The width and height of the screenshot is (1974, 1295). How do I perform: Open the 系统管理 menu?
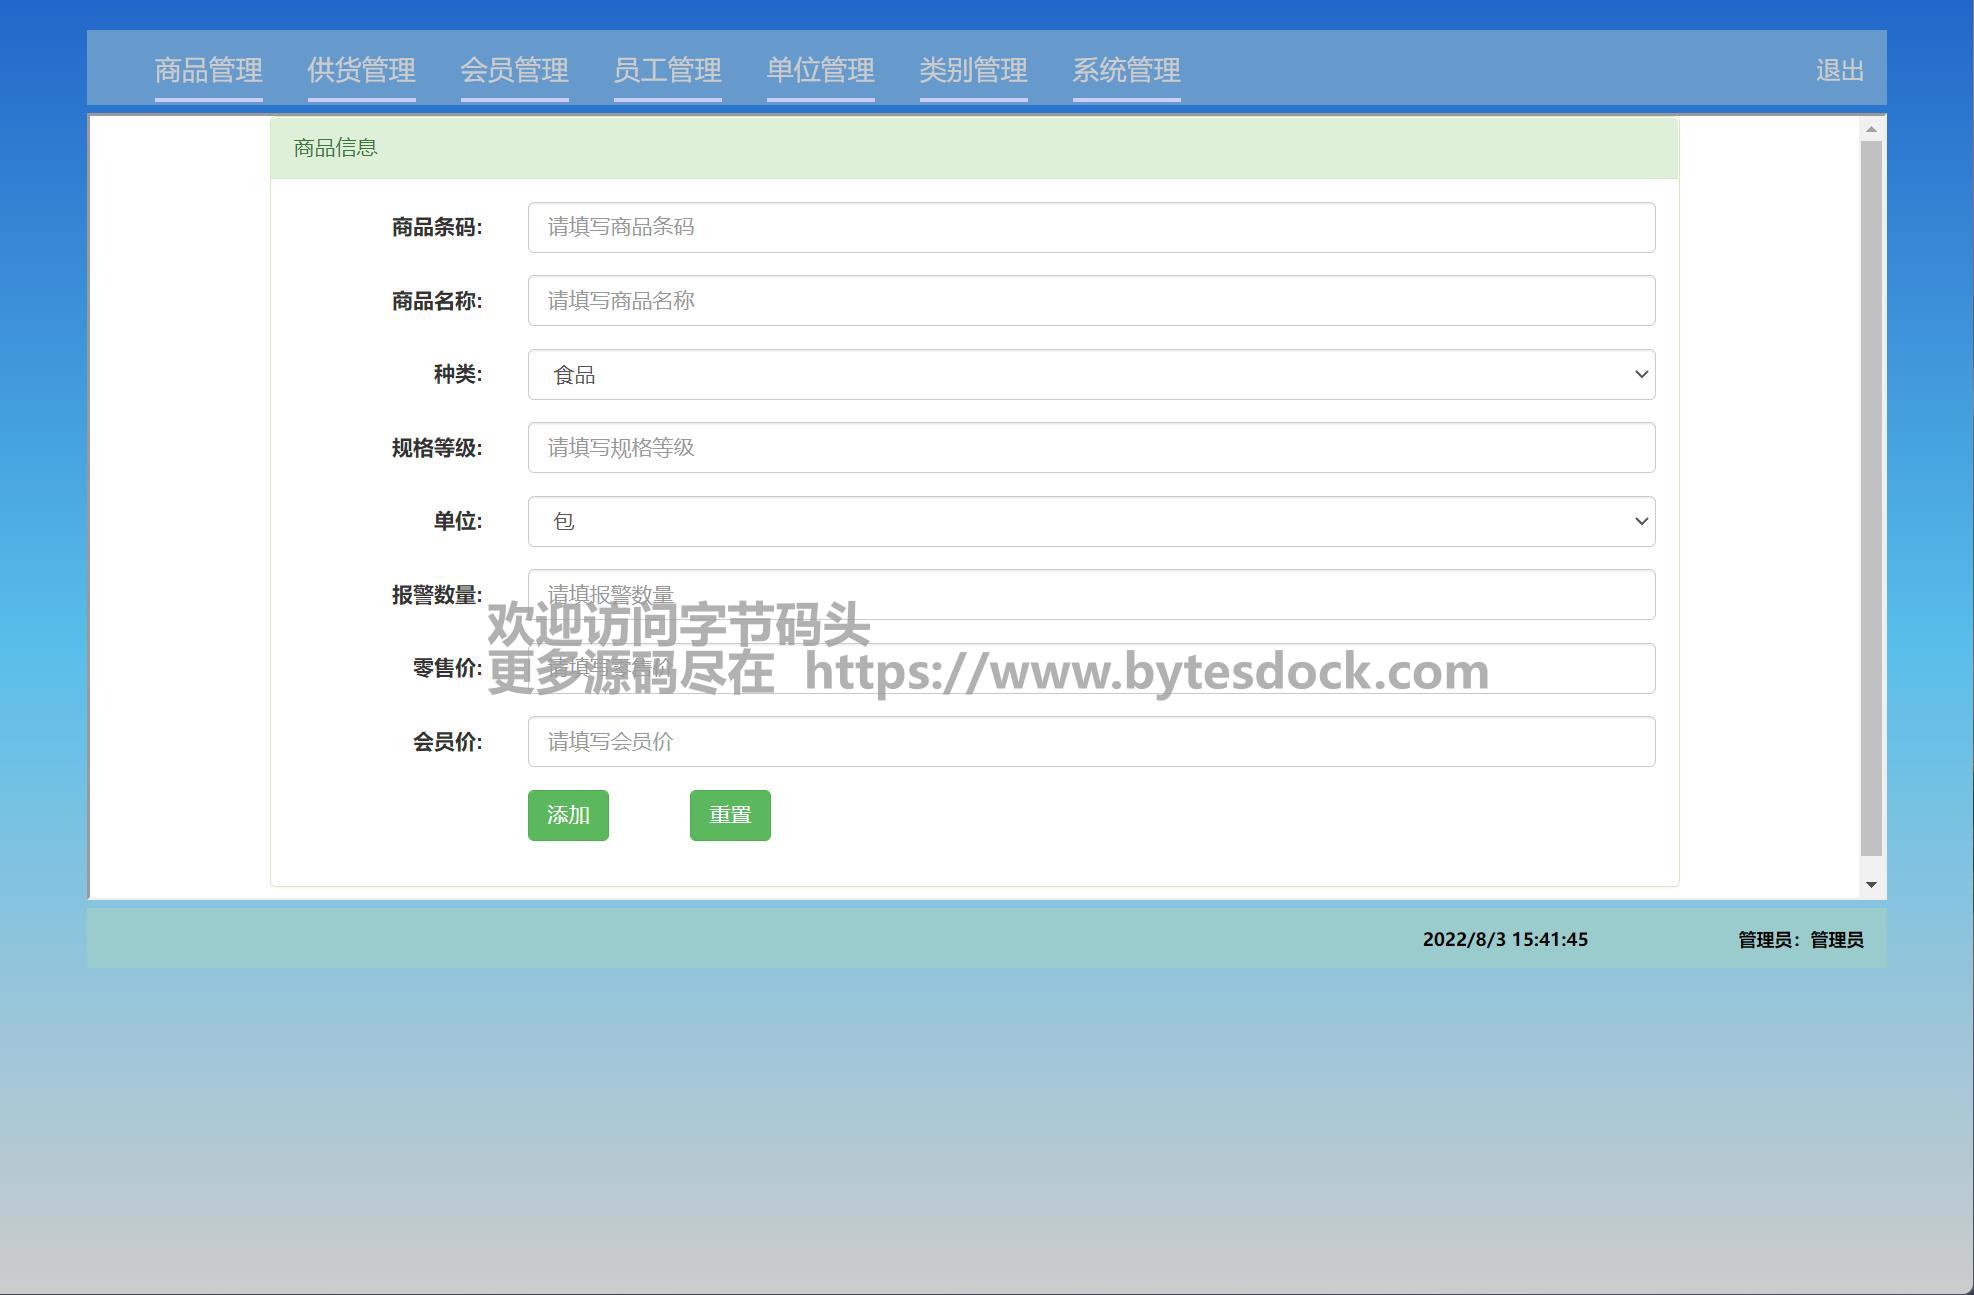click(x=1126, y=70)
